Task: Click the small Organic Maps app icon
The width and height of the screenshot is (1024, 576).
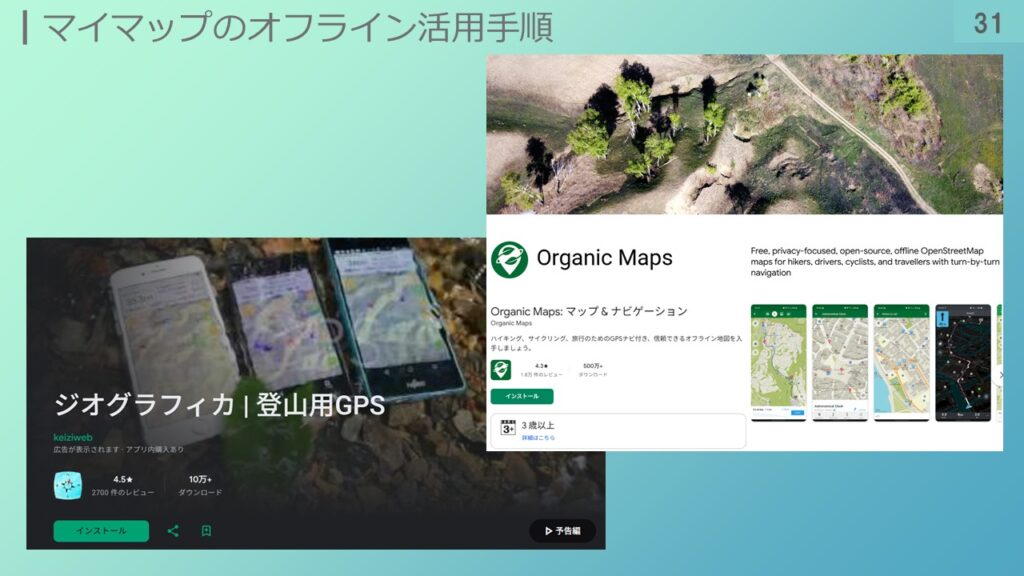Action: tap(501, 370)
